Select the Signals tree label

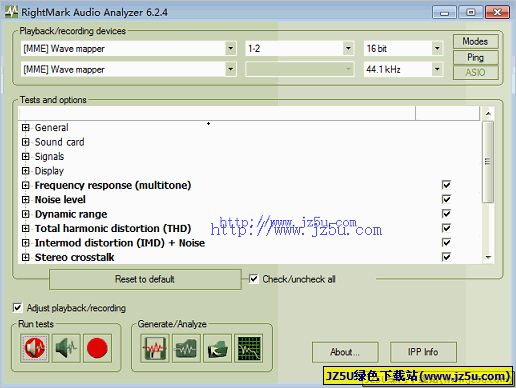tap(49, 156)
